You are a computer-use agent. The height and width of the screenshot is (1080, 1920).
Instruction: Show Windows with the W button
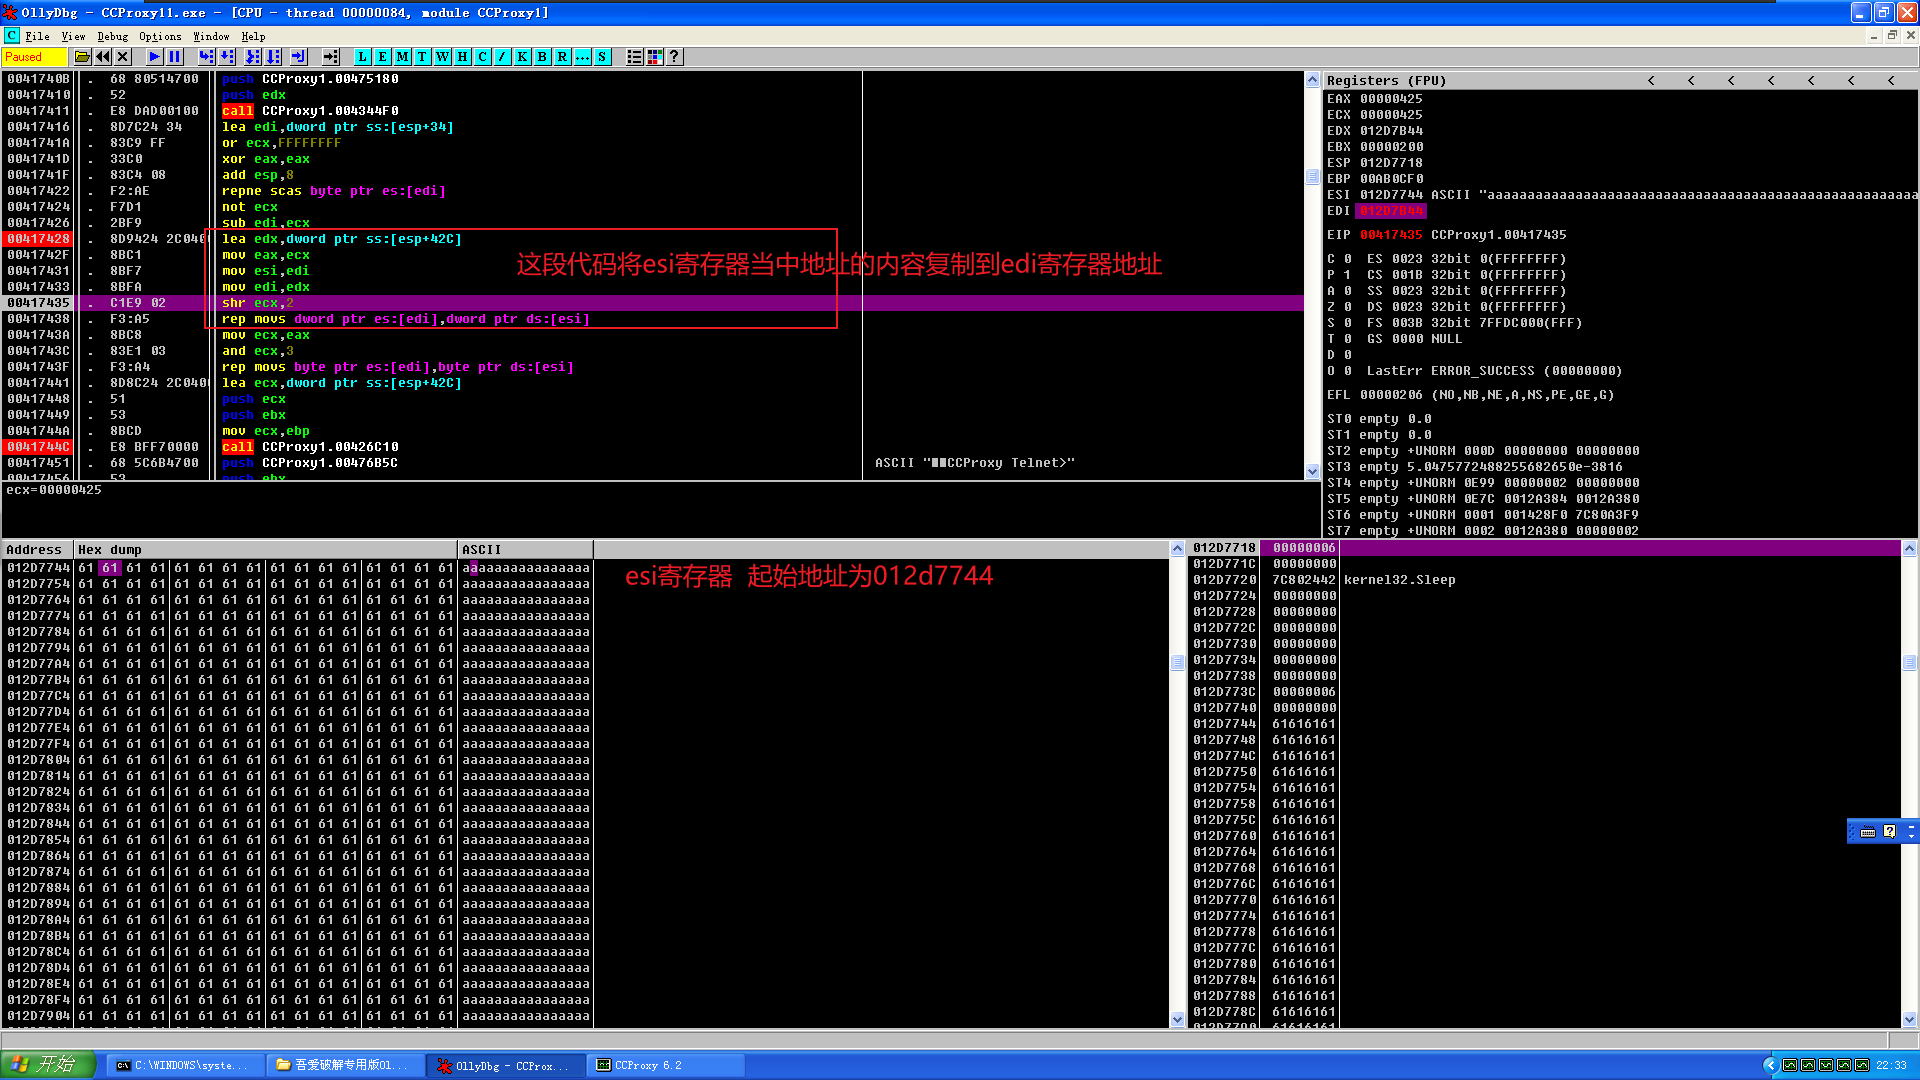tap(442, 57)
